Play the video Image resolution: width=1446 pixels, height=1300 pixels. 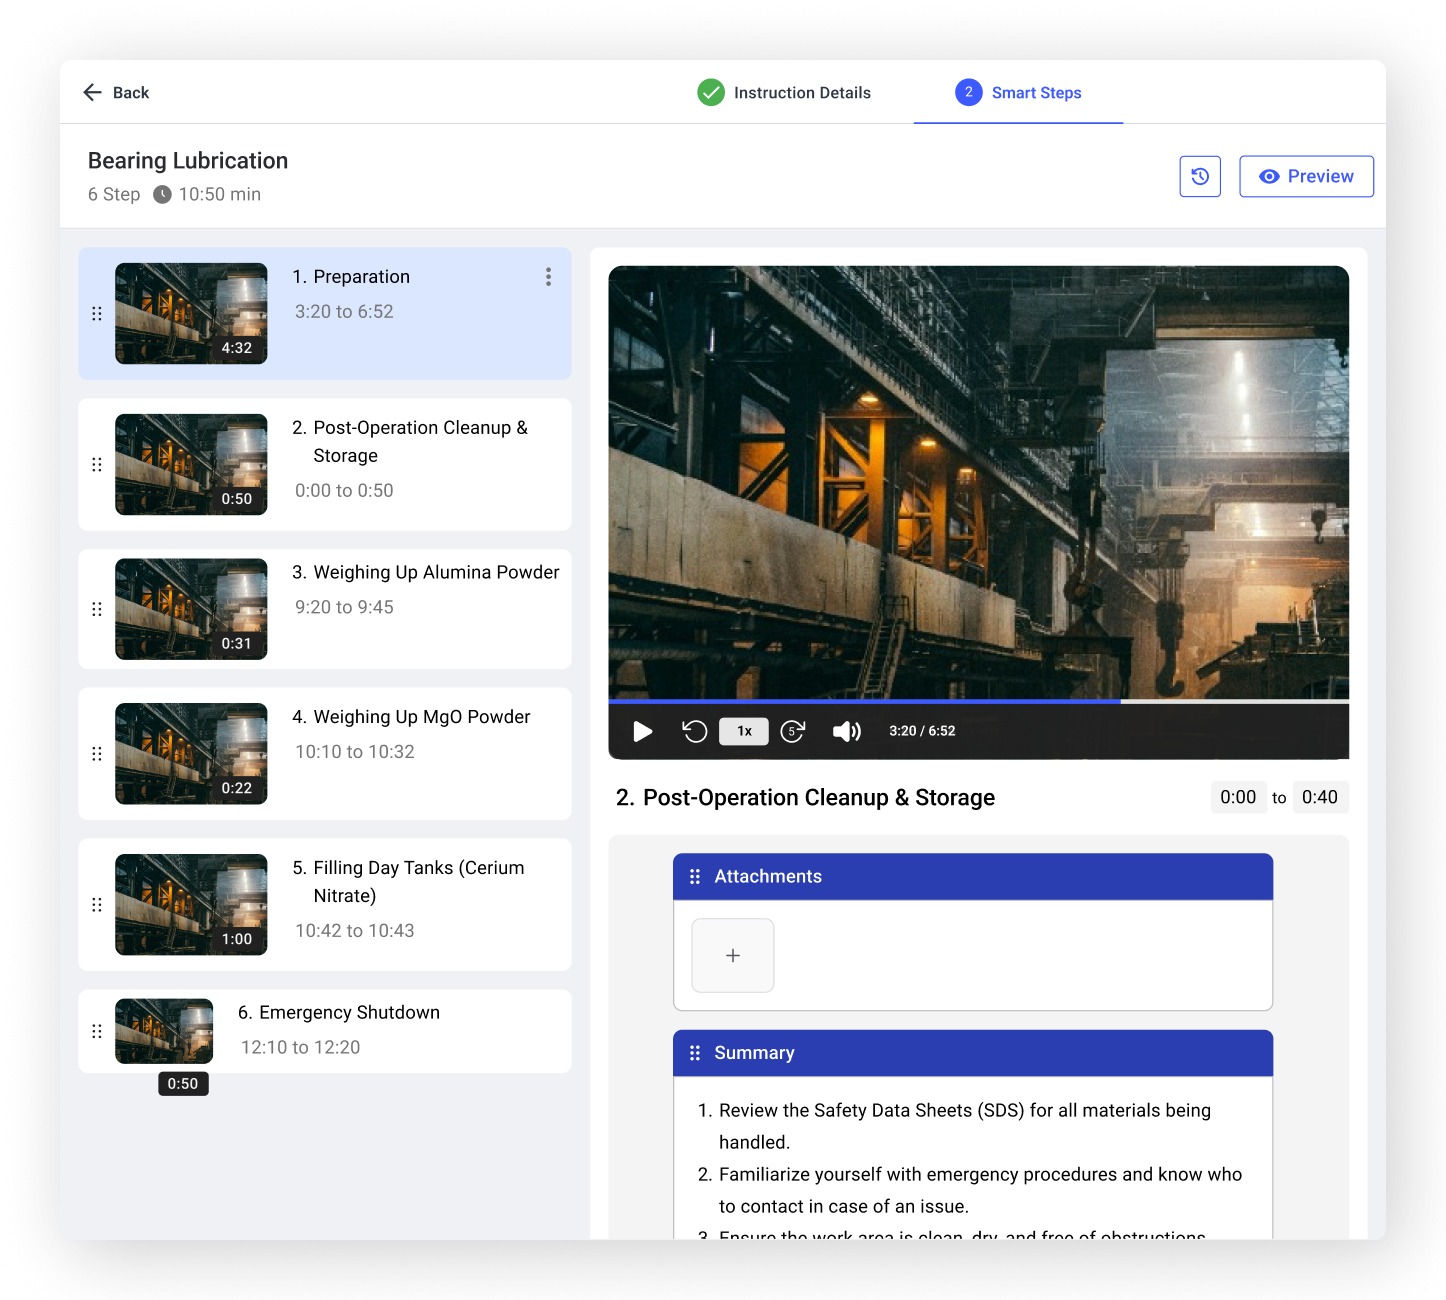643,732
